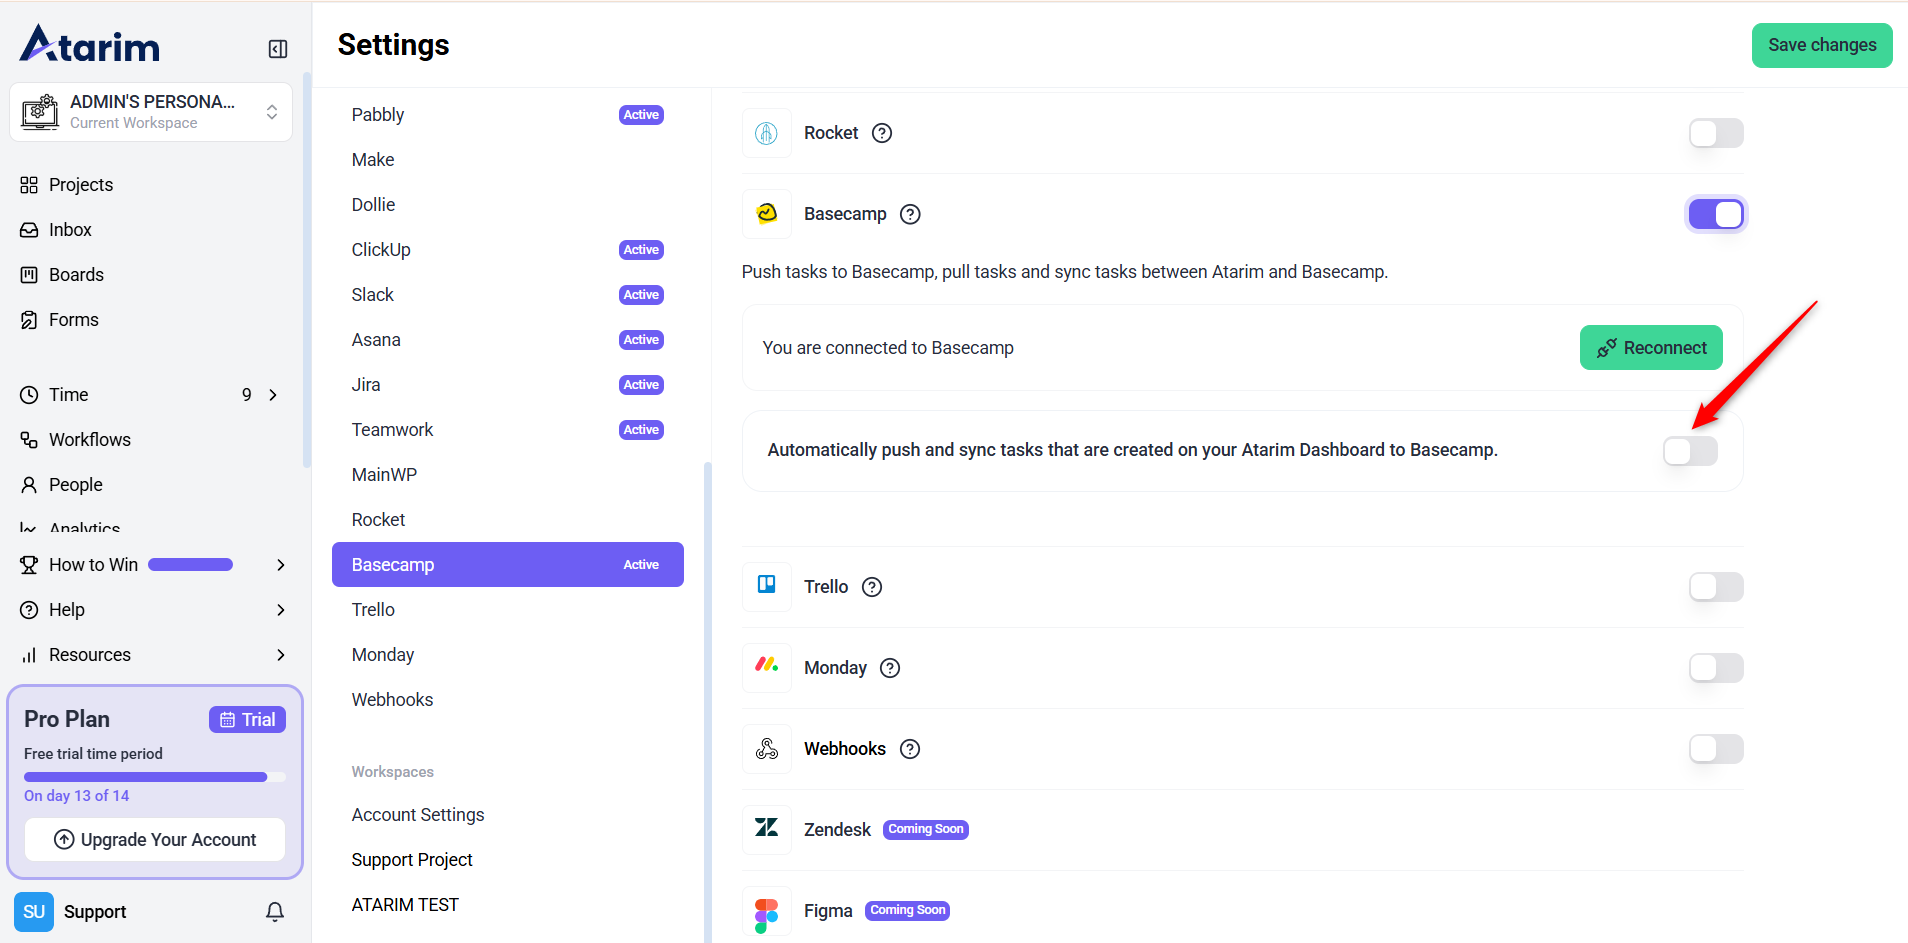Disable the Basecamp integration toggle

(x=1716, y=214)
